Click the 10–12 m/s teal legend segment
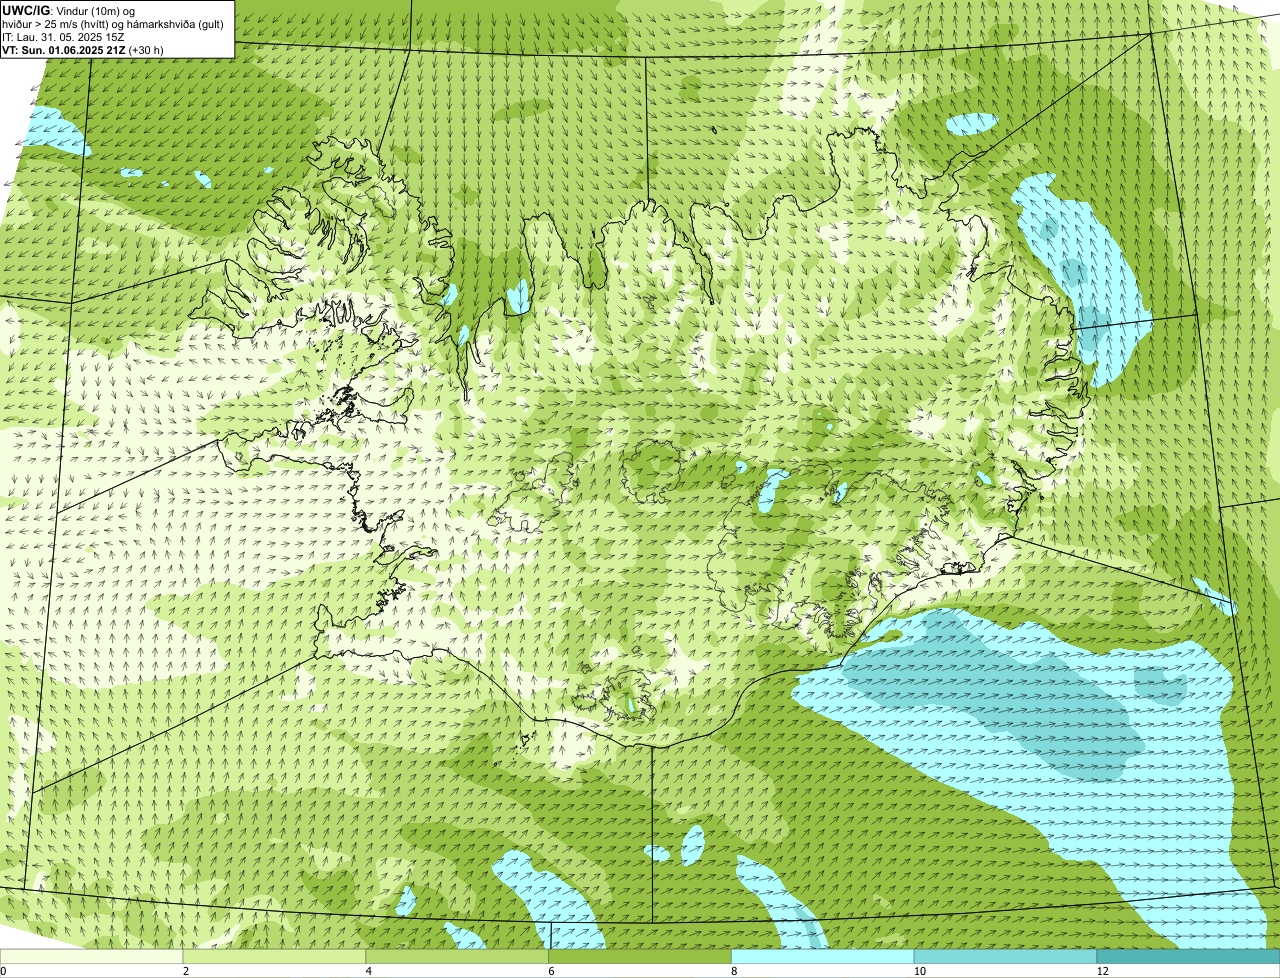Image resolution: width=1280 pixels, height=978 pixels. [x=1006, y=956]
